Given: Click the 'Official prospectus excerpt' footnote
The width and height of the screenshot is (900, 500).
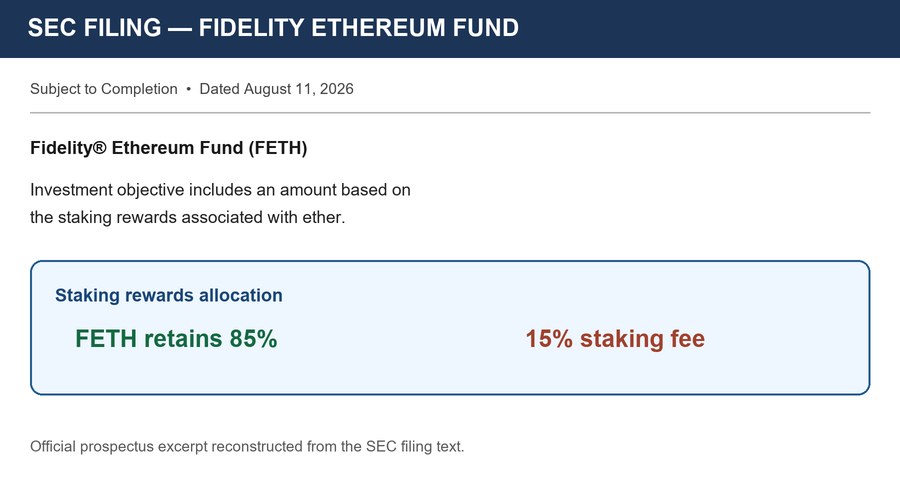Looking at the screenshot, I should 247,447.
